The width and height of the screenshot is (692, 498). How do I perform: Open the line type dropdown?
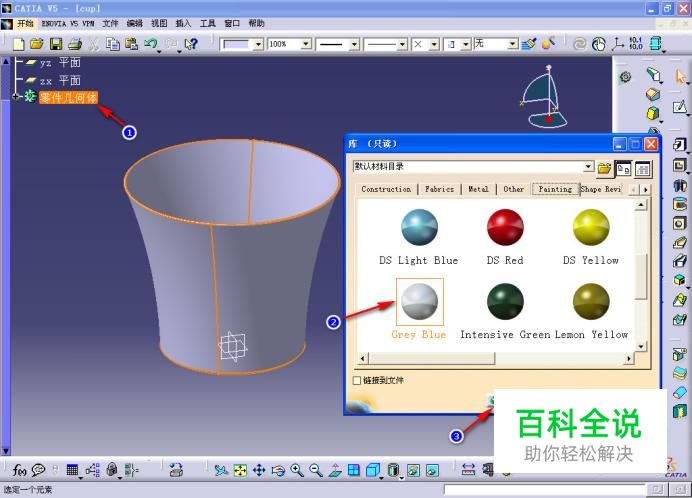(402, 44)
